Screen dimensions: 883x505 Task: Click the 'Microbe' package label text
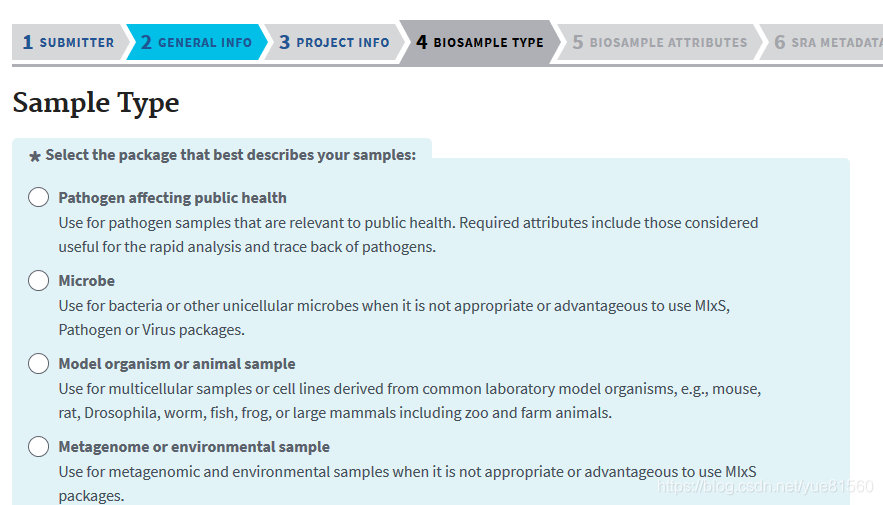tap(86, 281)
